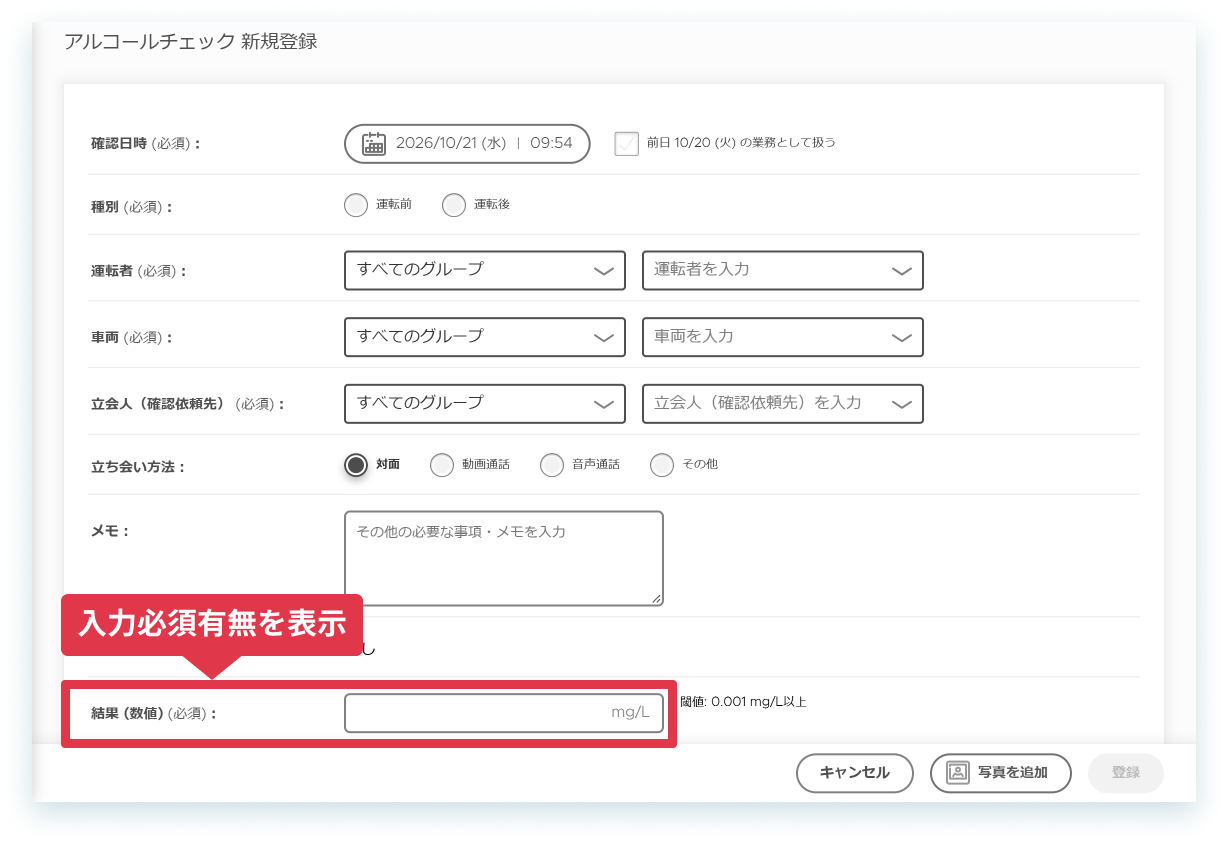Toggle 前日 10/20 (火) の業務として扱う checkbox
Viewport: 1228px width, 844px height.
pos(627,143)
